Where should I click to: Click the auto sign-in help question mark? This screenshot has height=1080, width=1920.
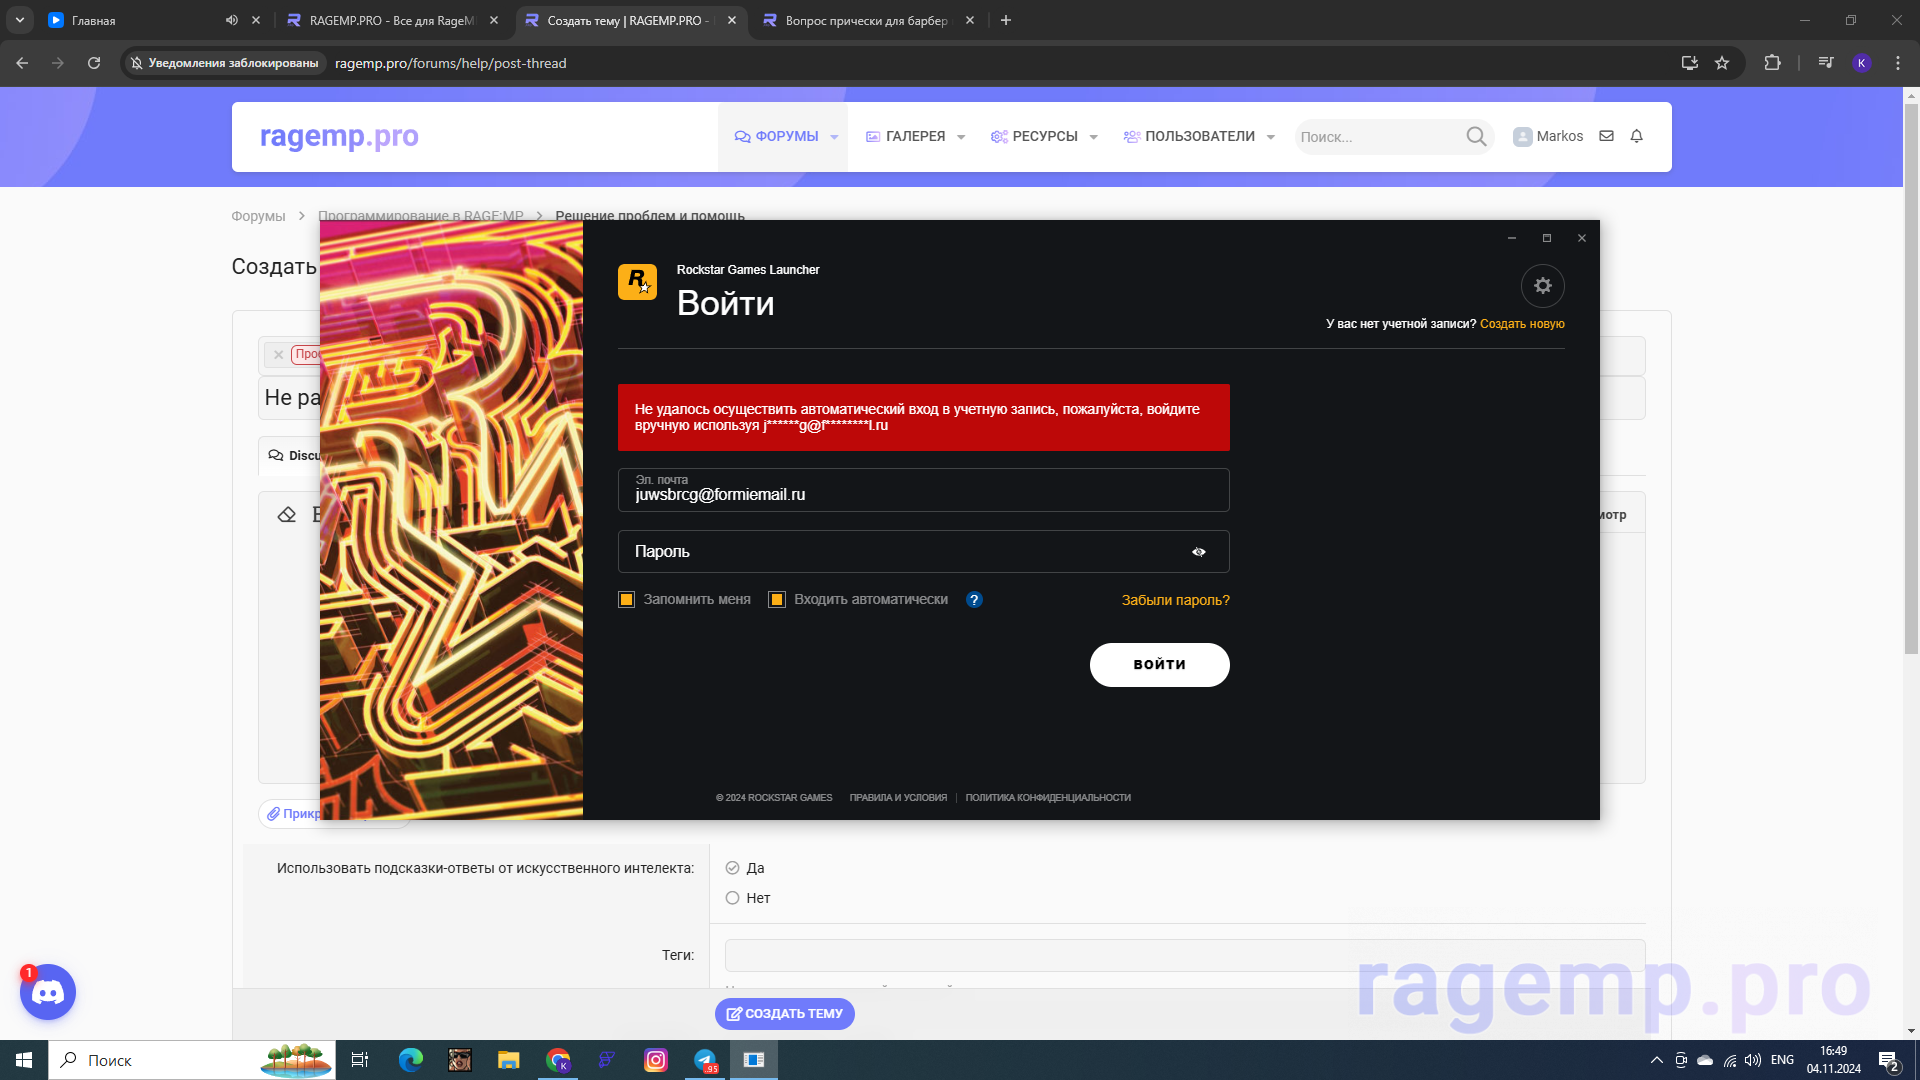(974, 600)
